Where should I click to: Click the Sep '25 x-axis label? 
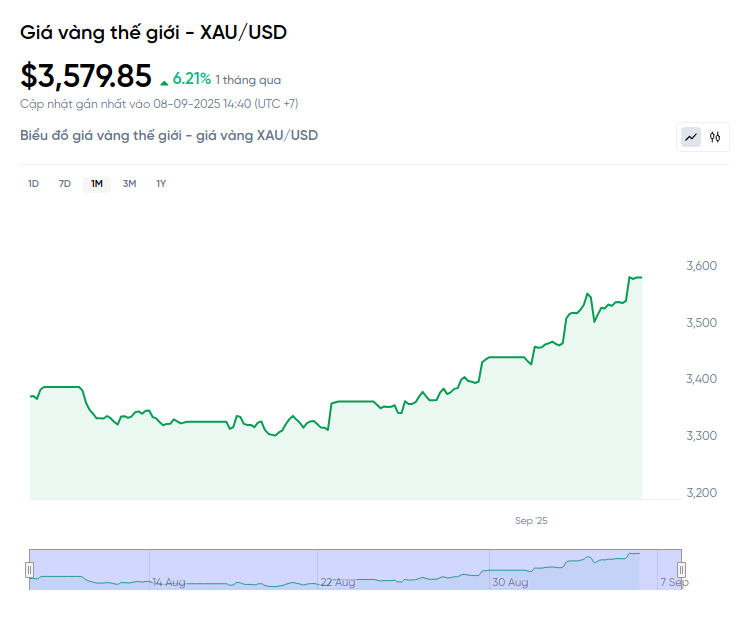point(531,521)
